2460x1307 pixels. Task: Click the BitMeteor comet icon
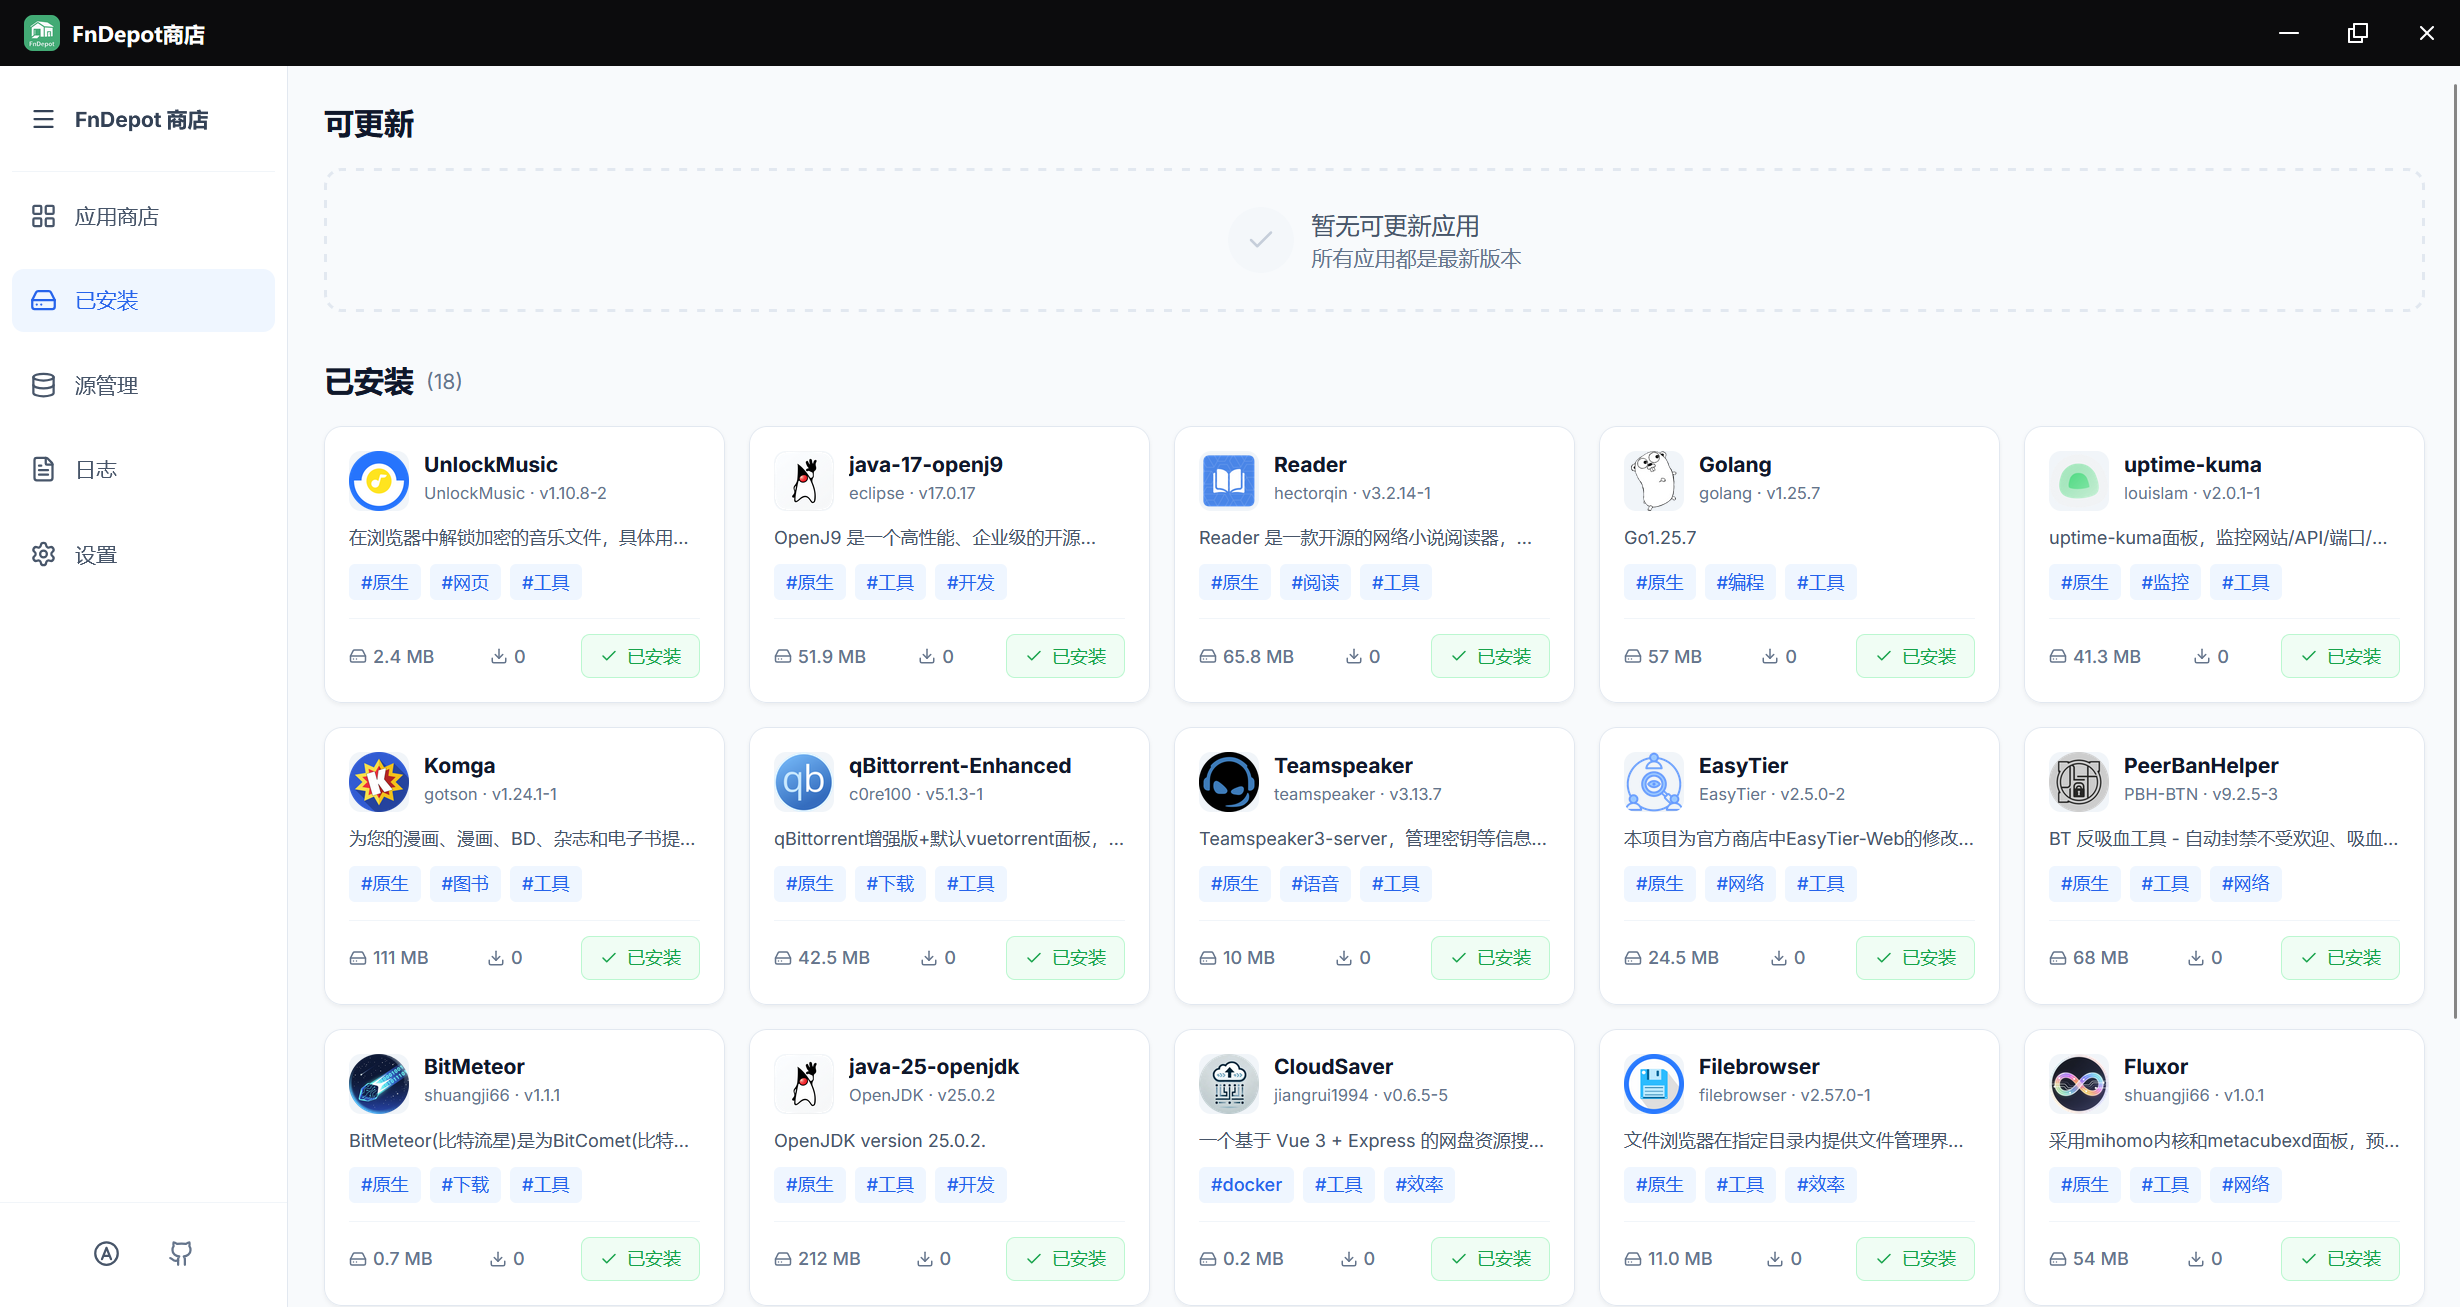tap(378, 1083)
